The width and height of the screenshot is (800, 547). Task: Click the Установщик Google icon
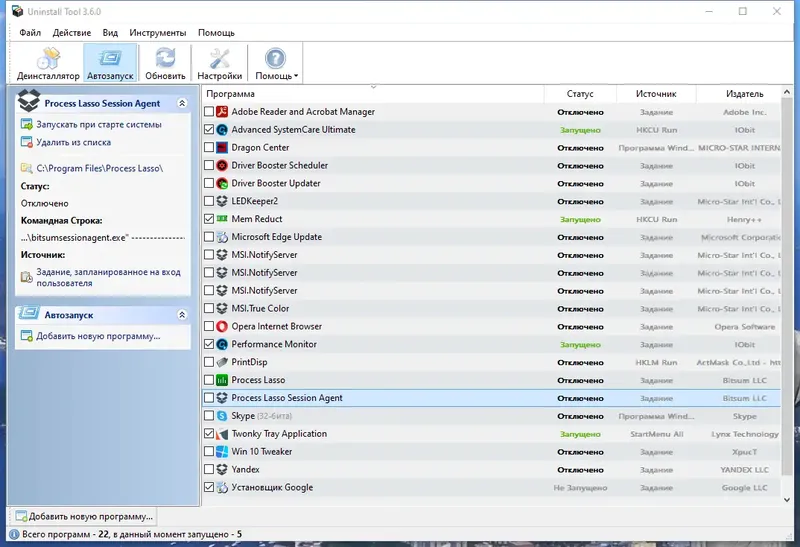pyautogui.click(x=222, y=487)
